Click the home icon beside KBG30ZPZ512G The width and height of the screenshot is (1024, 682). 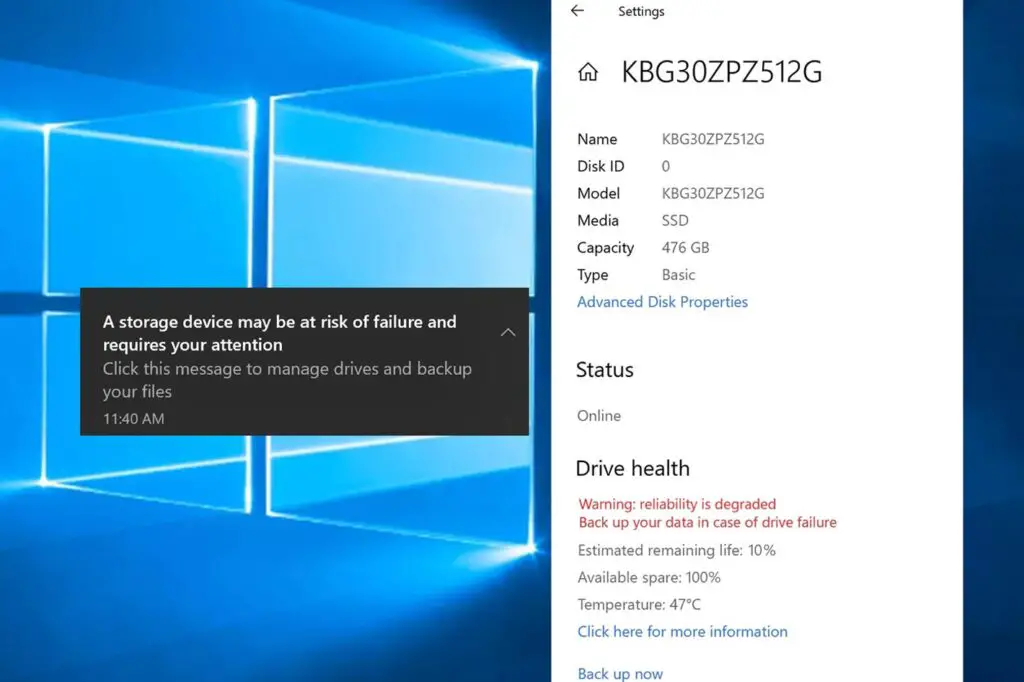588,71
